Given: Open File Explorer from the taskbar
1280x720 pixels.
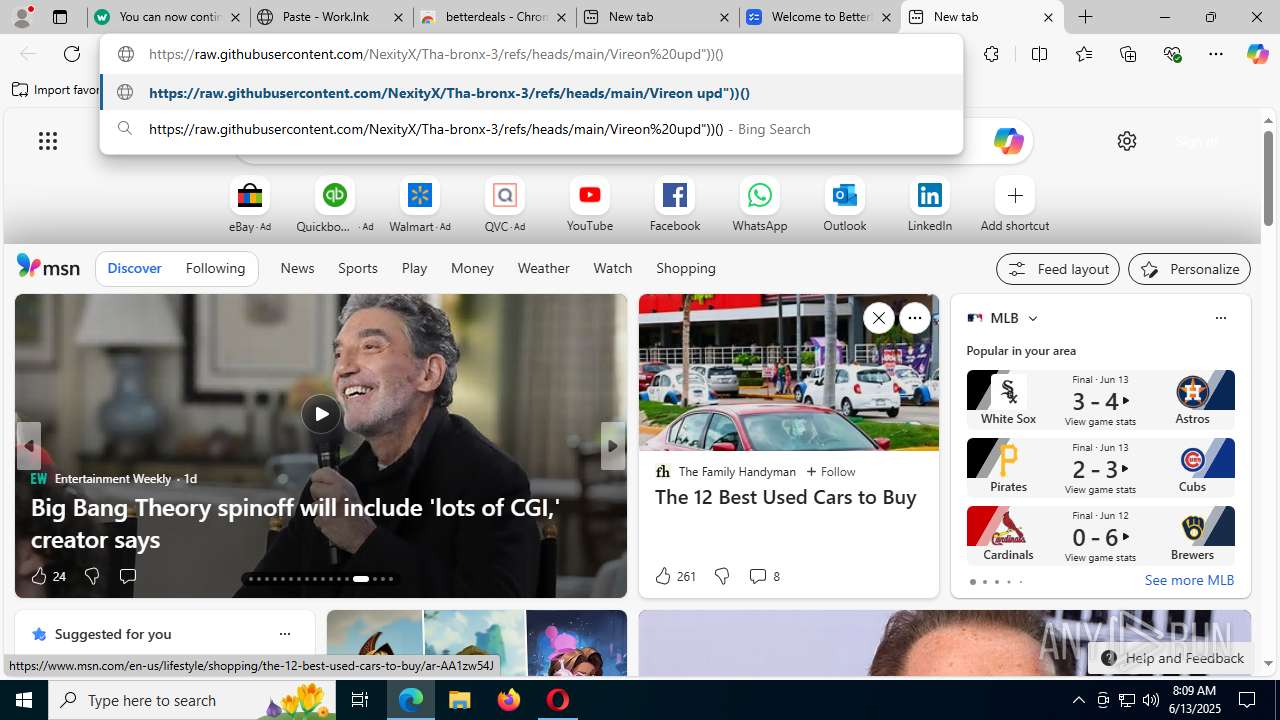Looking at the screenshot, I should [x=460, y=700].
